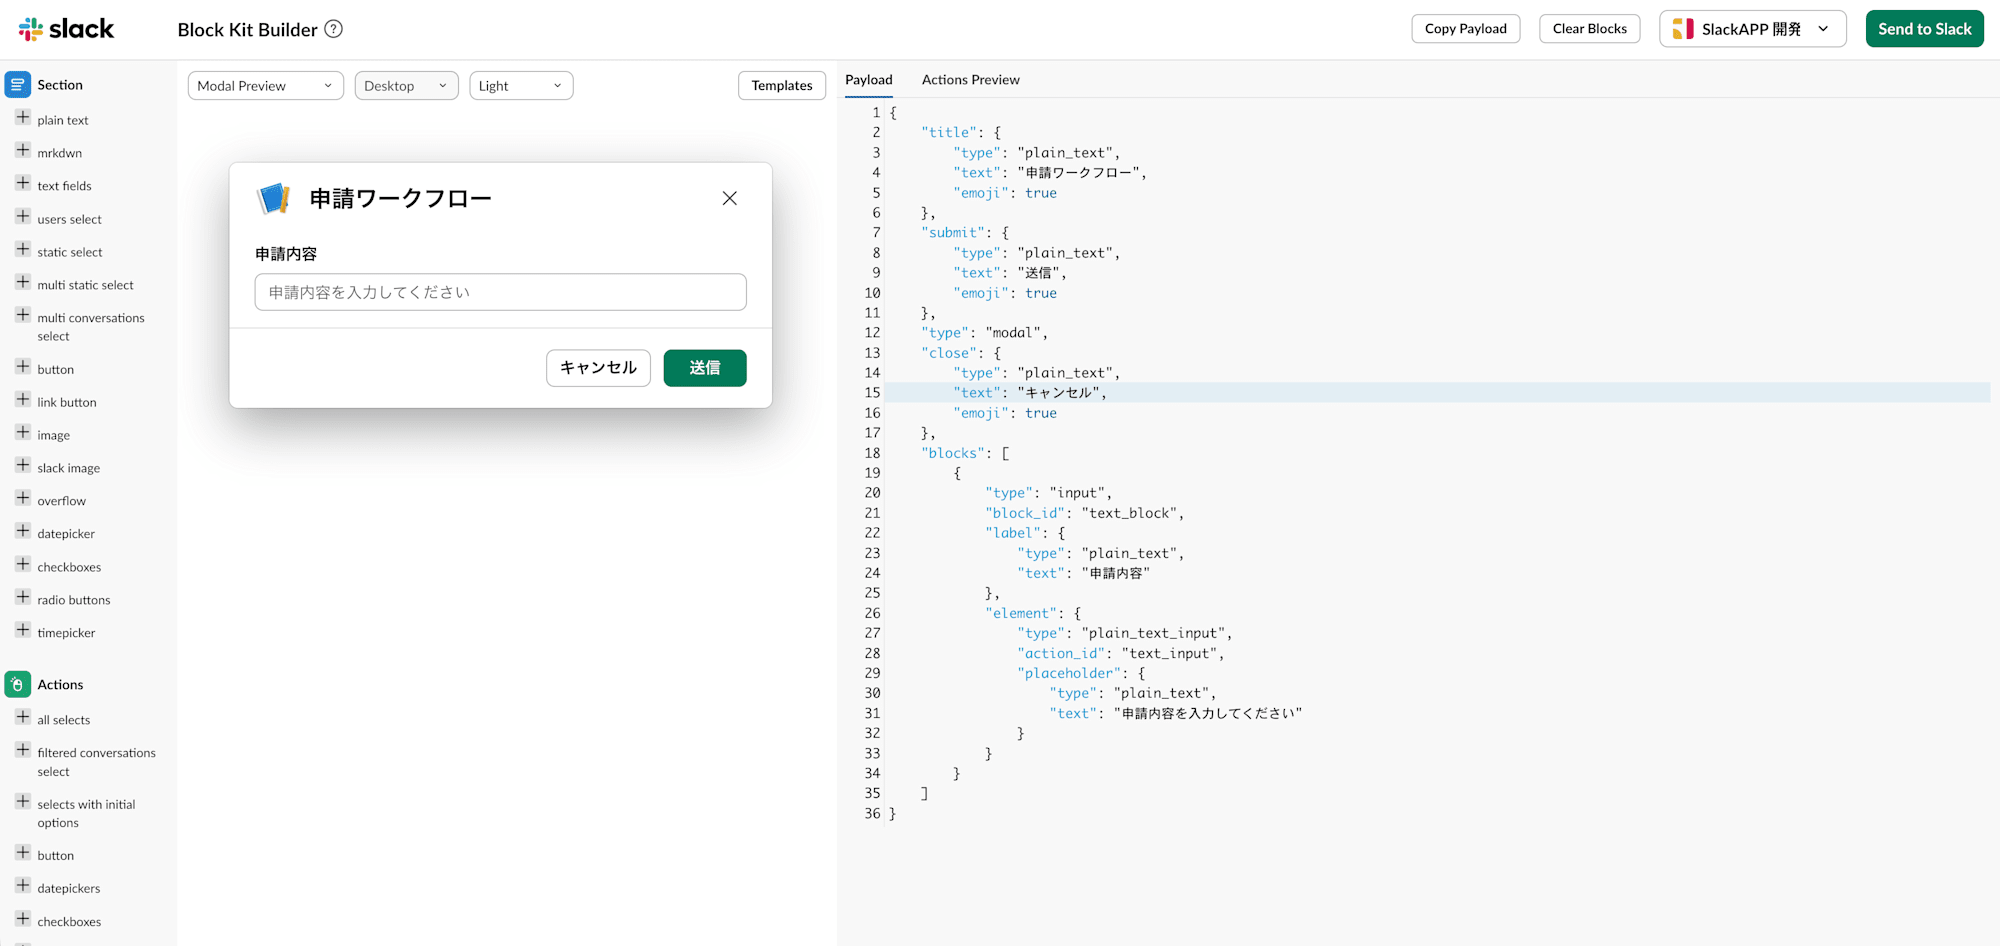Open the Modal Preview surface dropdown
The width and height of the screenshot is (2000, 946).
point(265,86)
